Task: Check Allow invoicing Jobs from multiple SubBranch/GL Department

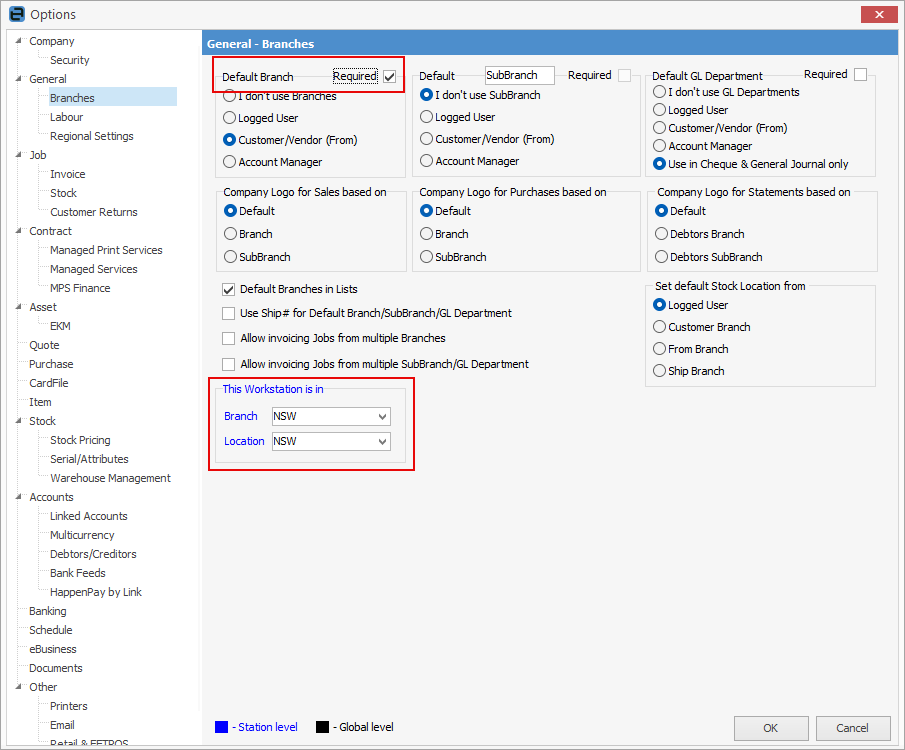Action: [x=229, y=364]
